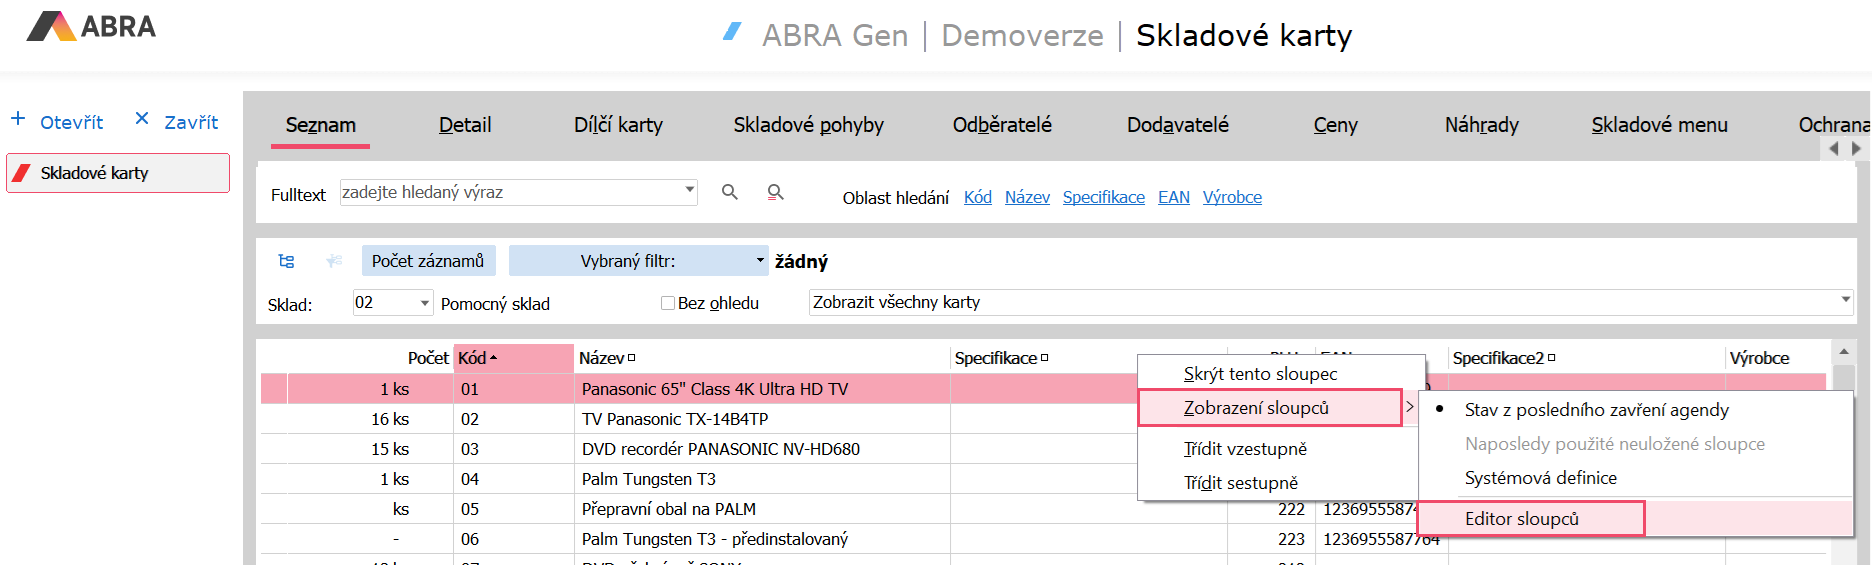
Task: Click the Název search area link
Action: point(1027,197)
